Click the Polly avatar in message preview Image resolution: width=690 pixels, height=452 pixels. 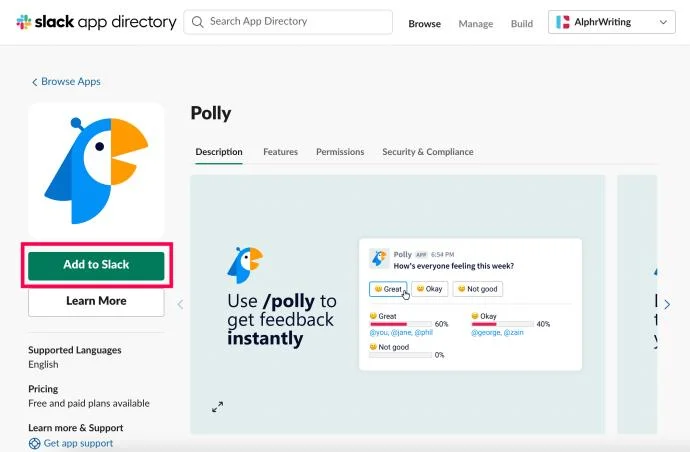[x=379, y=258]
